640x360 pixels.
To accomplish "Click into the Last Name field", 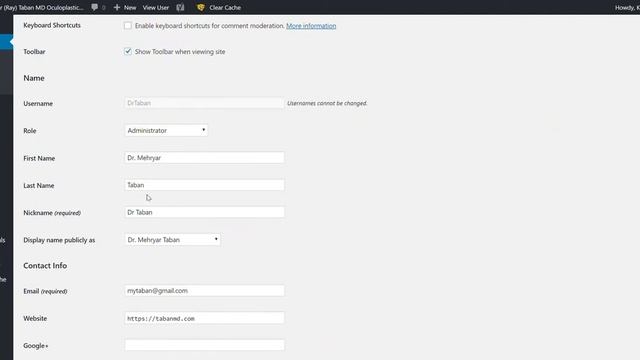I will tap(204, 185).
